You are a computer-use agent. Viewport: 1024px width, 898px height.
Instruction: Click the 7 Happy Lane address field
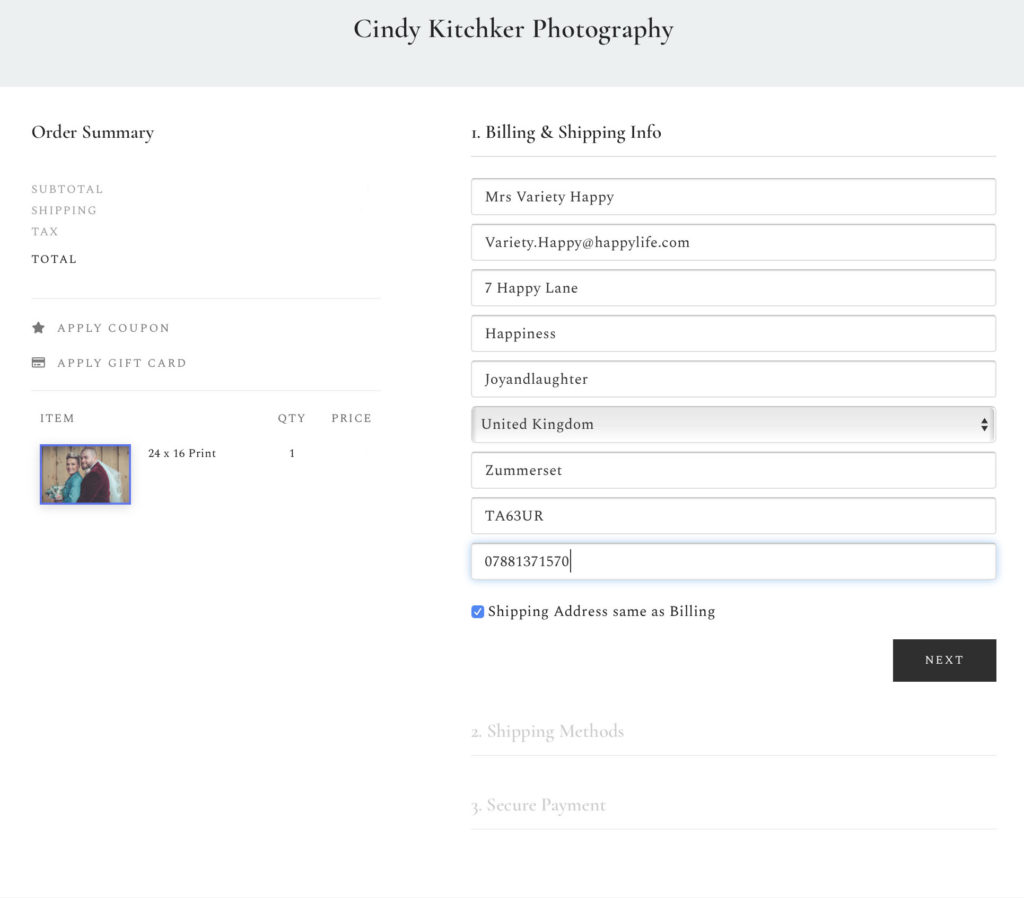click(733, 288)
